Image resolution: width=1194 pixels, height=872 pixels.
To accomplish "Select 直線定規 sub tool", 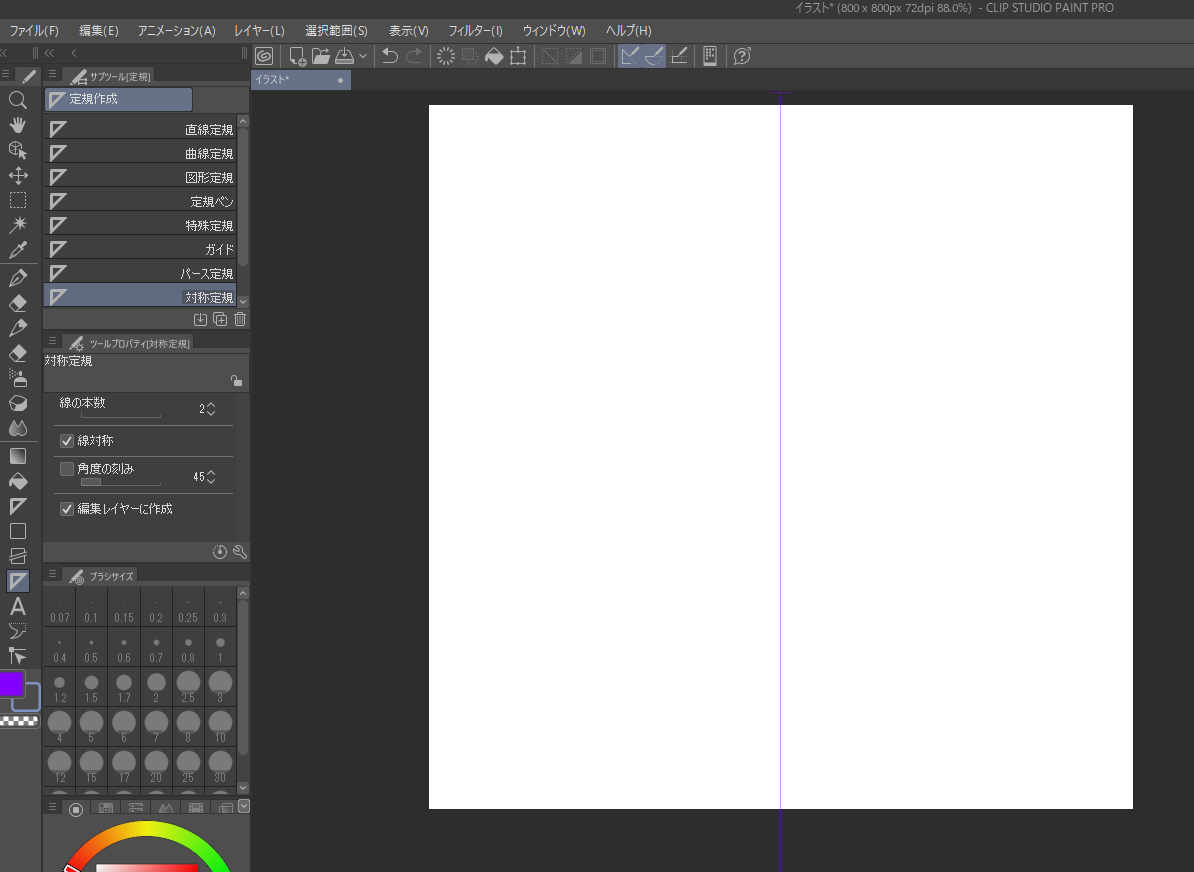I will click(140, 129).
